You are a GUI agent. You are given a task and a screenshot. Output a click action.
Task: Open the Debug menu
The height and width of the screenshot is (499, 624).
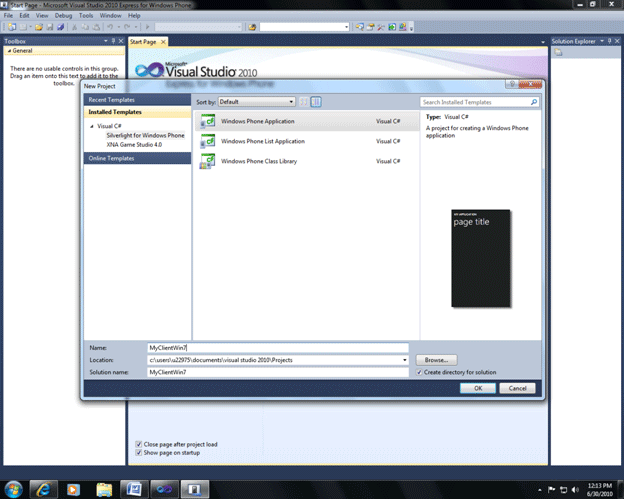tap(63, 16)
